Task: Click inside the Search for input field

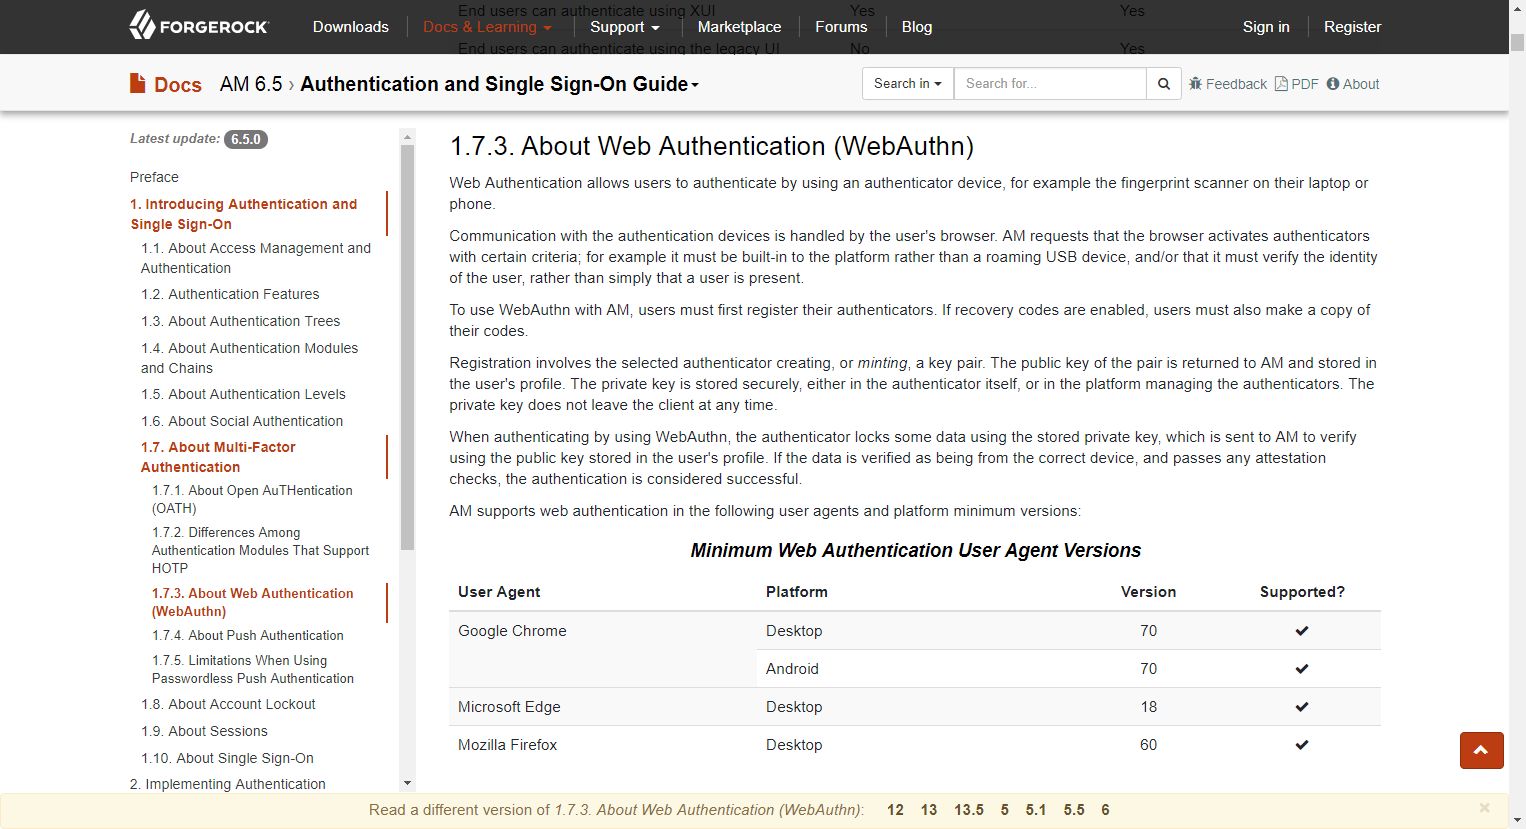Action: (x=1050, y=83)
